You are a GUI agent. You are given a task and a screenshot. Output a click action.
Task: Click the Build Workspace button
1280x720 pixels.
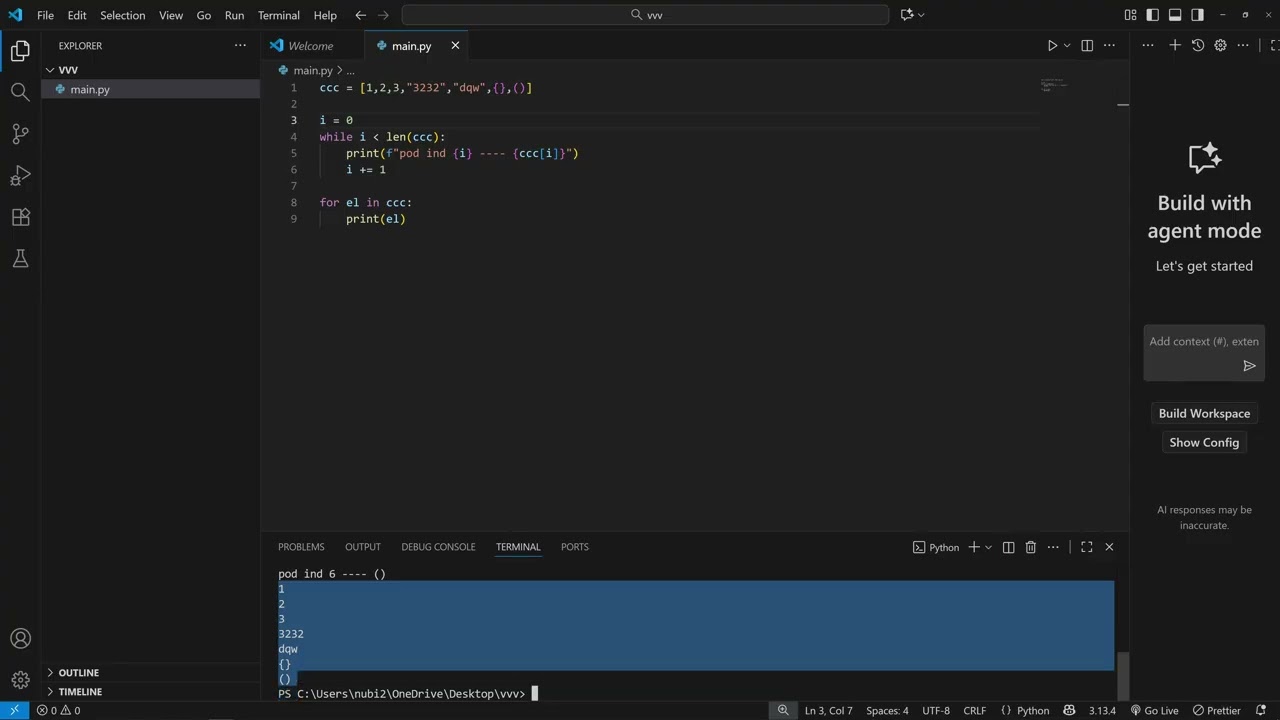(x=1204, y=414)
